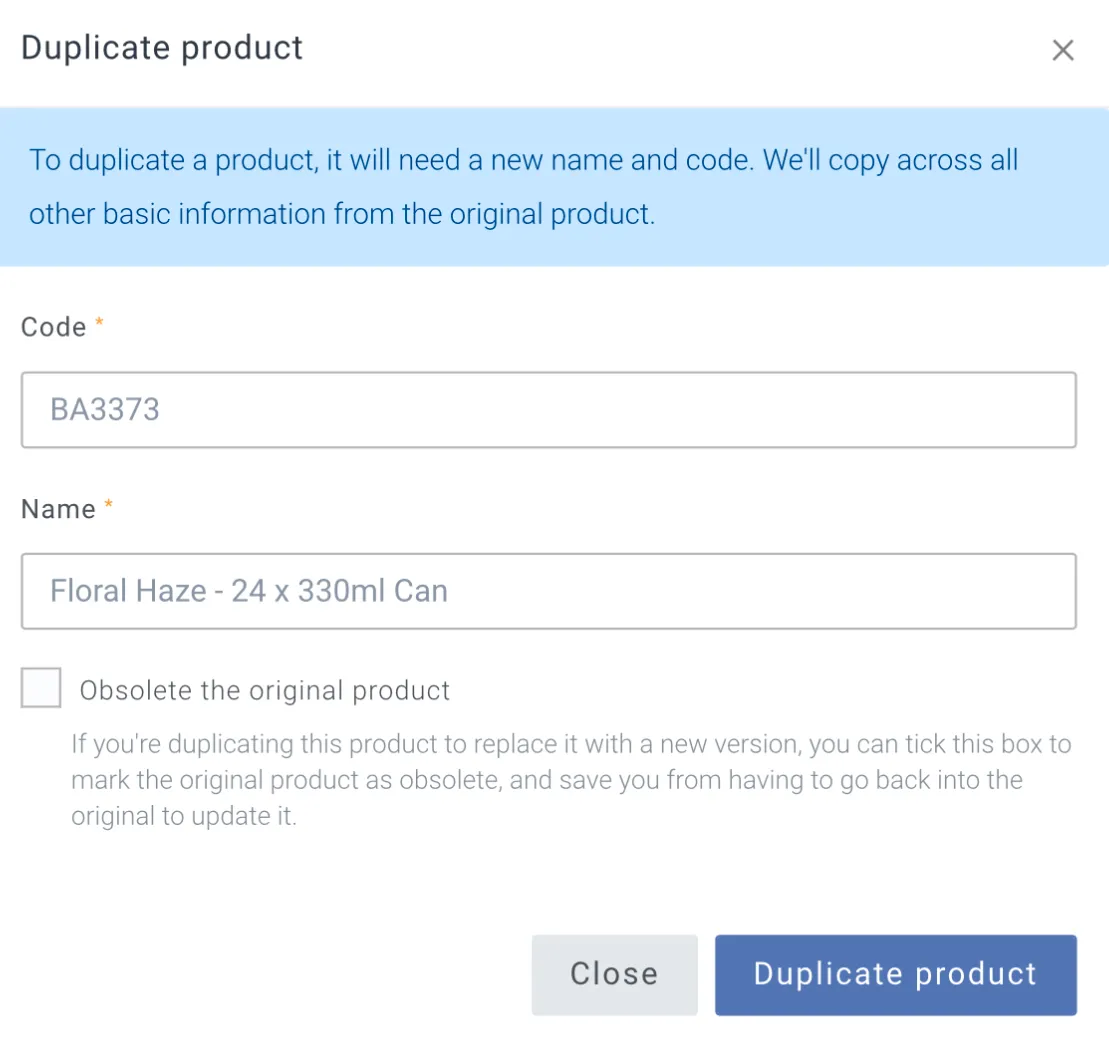This screenshot has width=1109, height=1041.
Task: Click into the Code input field
Action: 548,410
